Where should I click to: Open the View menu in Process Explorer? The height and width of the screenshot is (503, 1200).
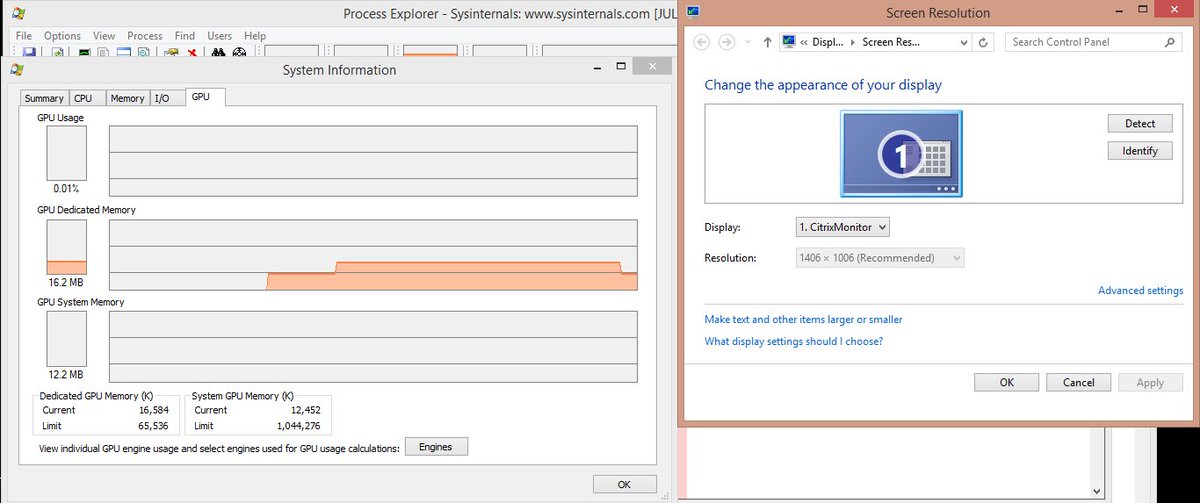point(104,35)
